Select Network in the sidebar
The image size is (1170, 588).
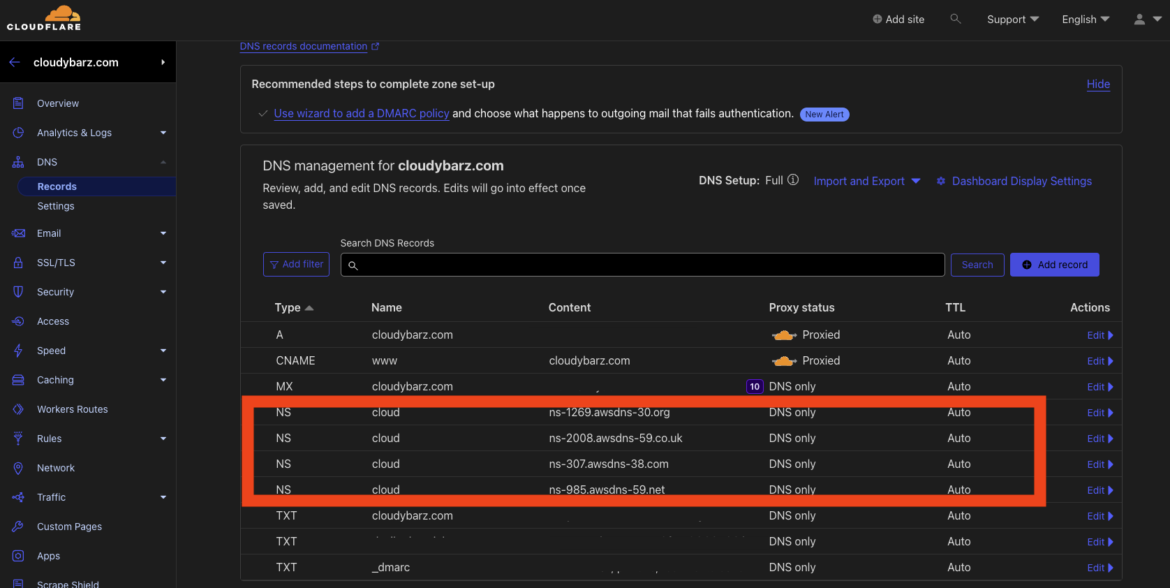point(57,468)
